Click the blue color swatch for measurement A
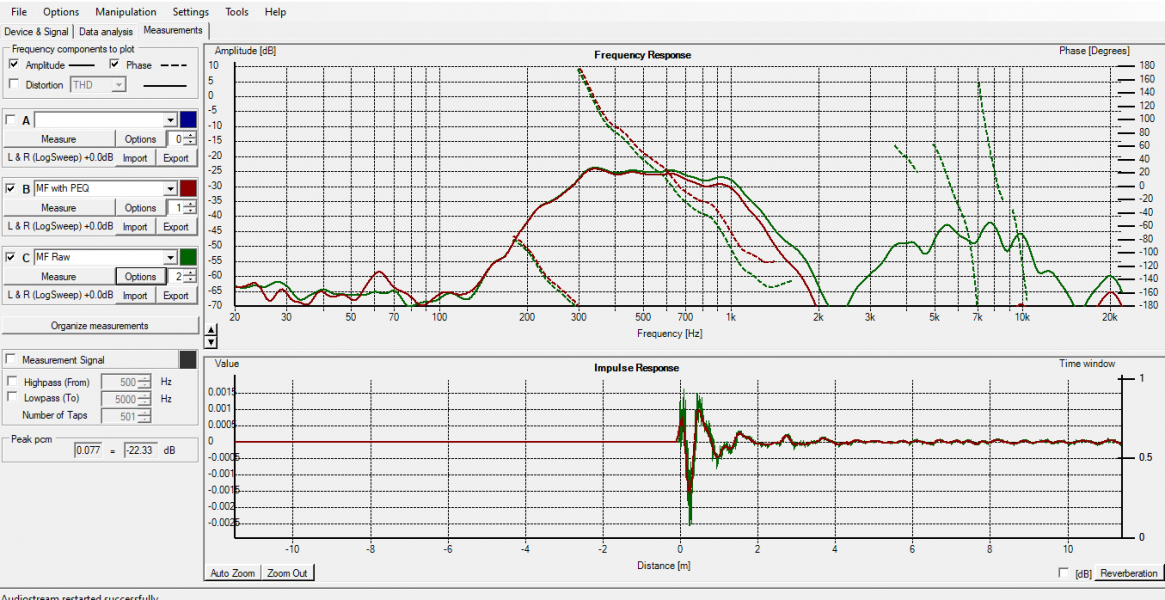This screenshot has height=600, width=1165. [189, 120]
